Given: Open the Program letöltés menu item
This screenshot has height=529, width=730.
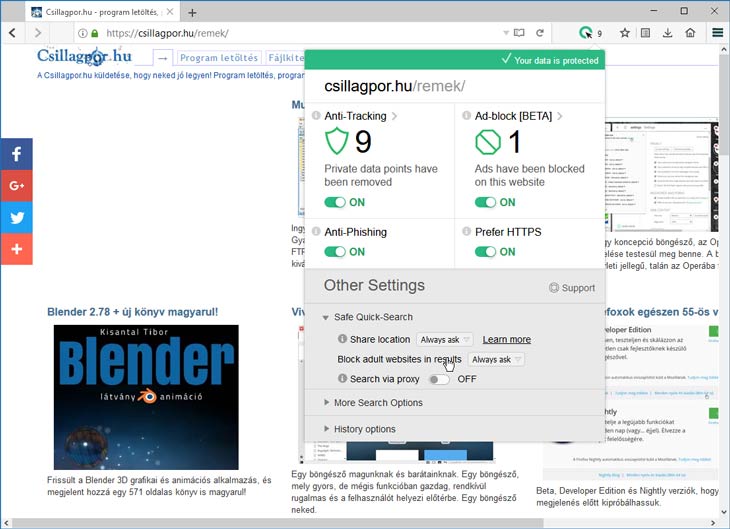Looking at the screenshot, I should coord(219,58).
